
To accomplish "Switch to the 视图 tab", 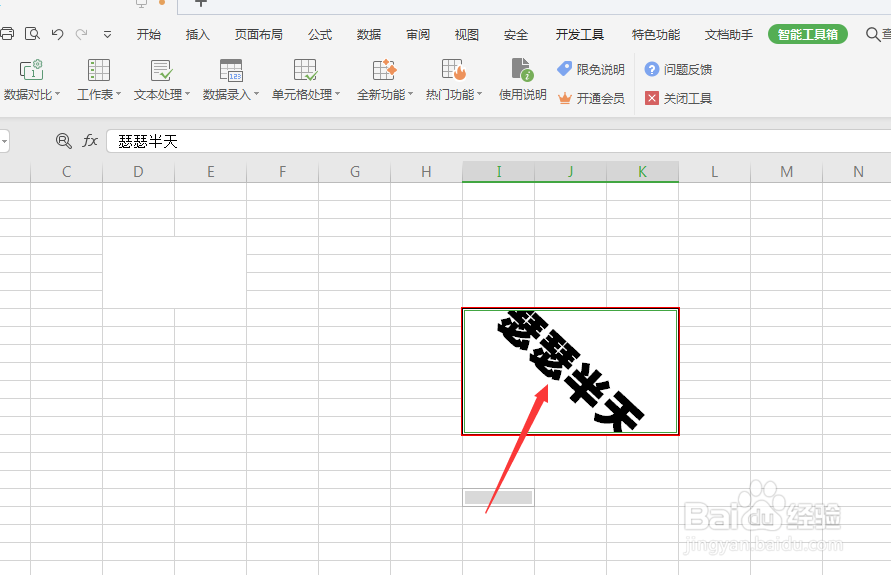I will (x=467, y=35).
